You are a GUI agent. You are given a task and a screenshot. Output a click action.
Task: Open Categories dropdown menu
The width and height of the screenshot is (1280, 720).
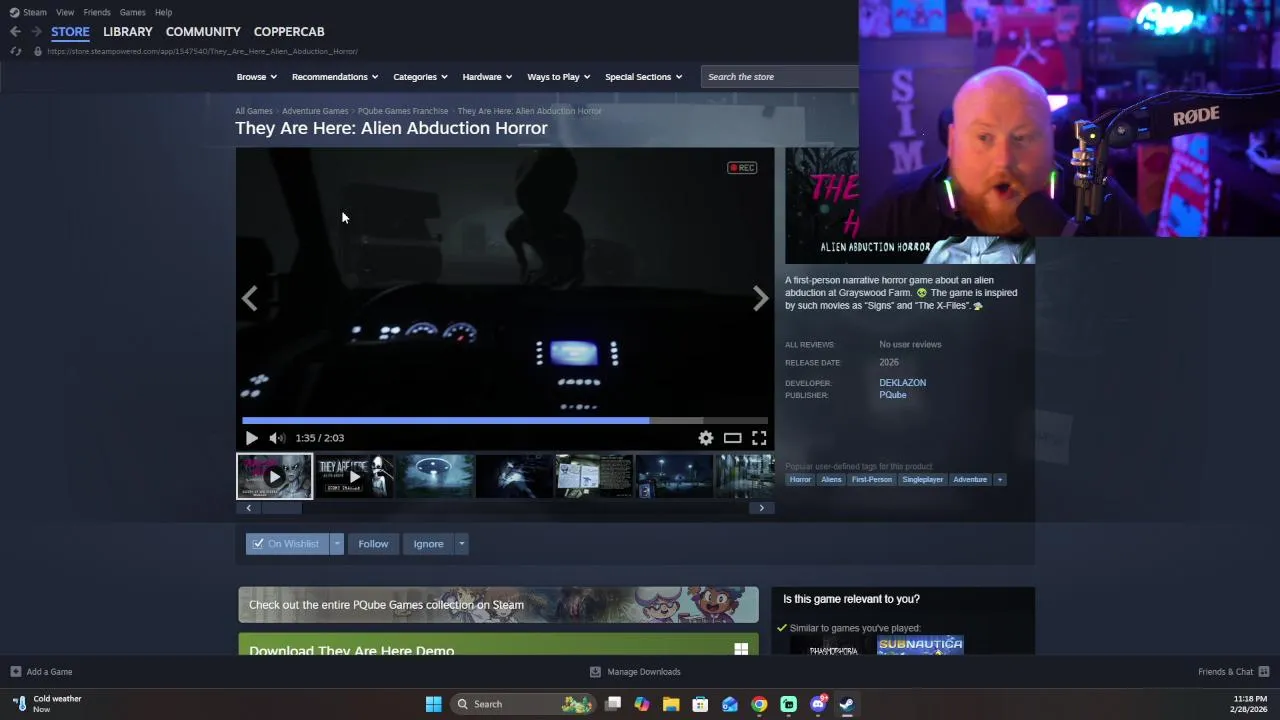(x=420, y=77)
